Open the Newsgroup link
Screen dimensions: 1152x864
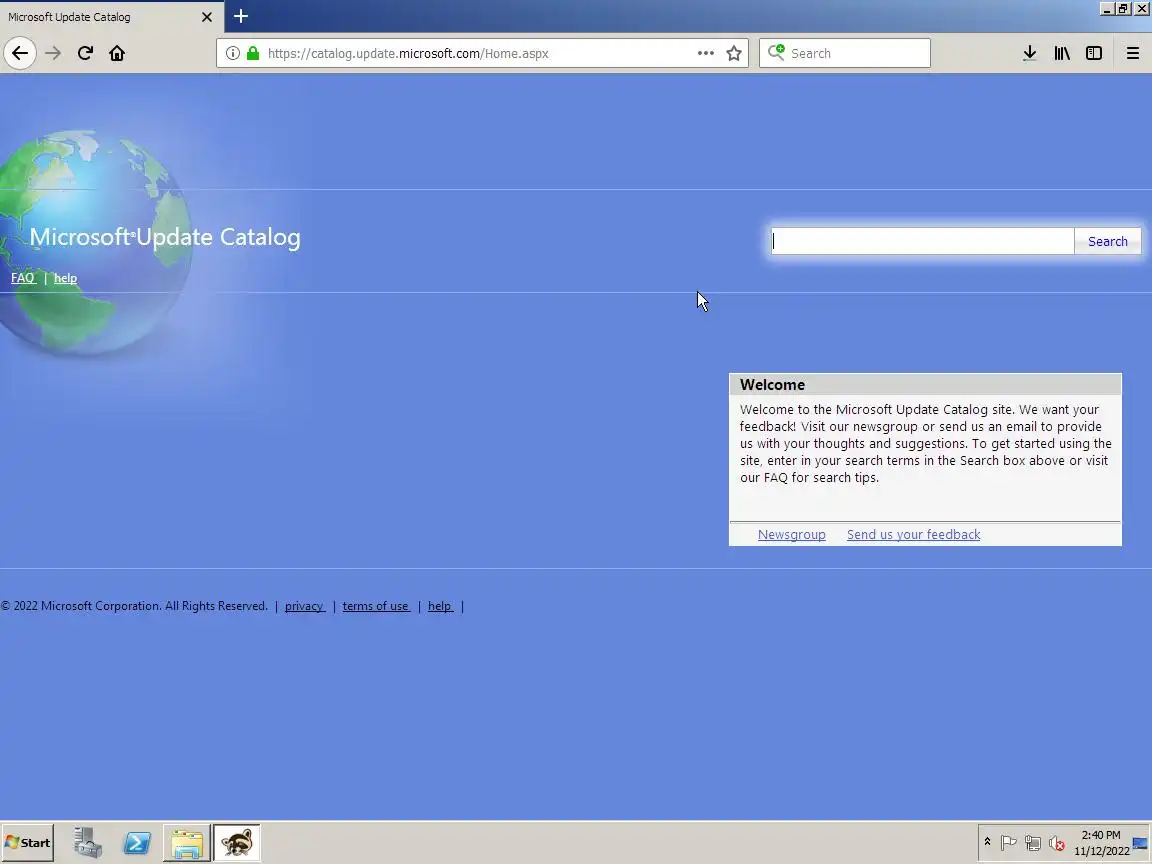point(791,534)
